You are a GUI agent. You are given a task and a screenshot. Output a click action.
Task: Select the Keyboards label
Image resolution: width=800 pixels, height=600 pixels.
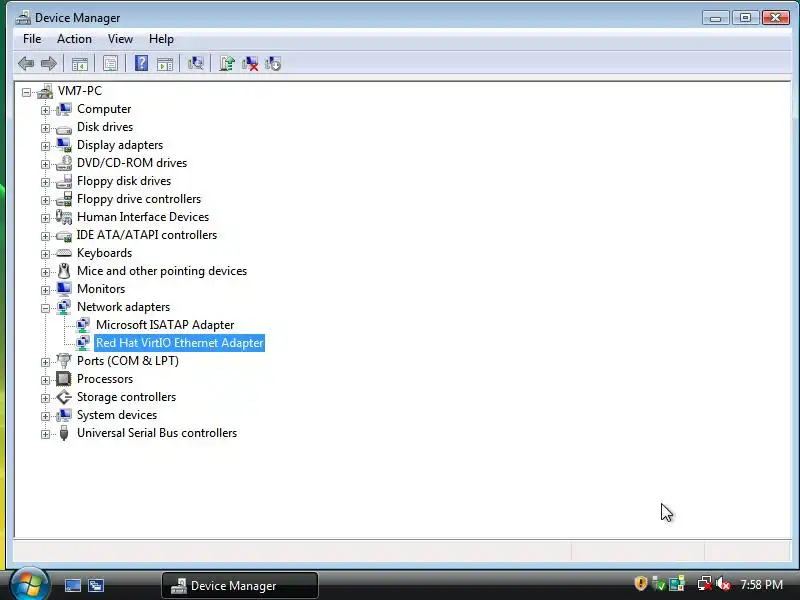[x=105, y=253]
